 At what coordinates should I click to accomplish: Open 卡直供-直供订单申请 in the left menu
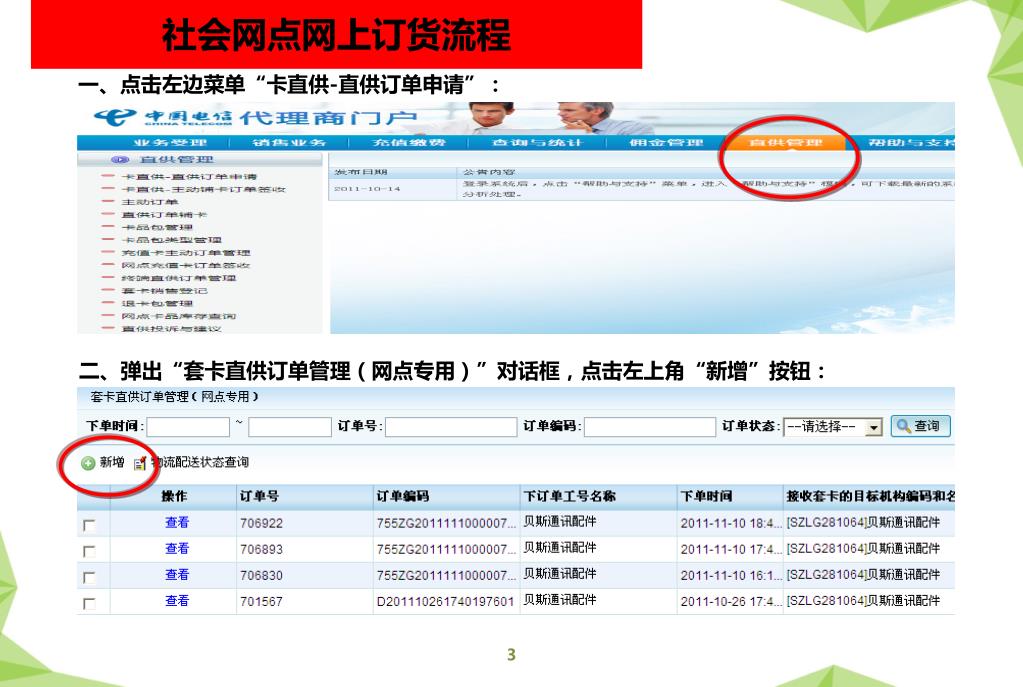tap(189, 177)
